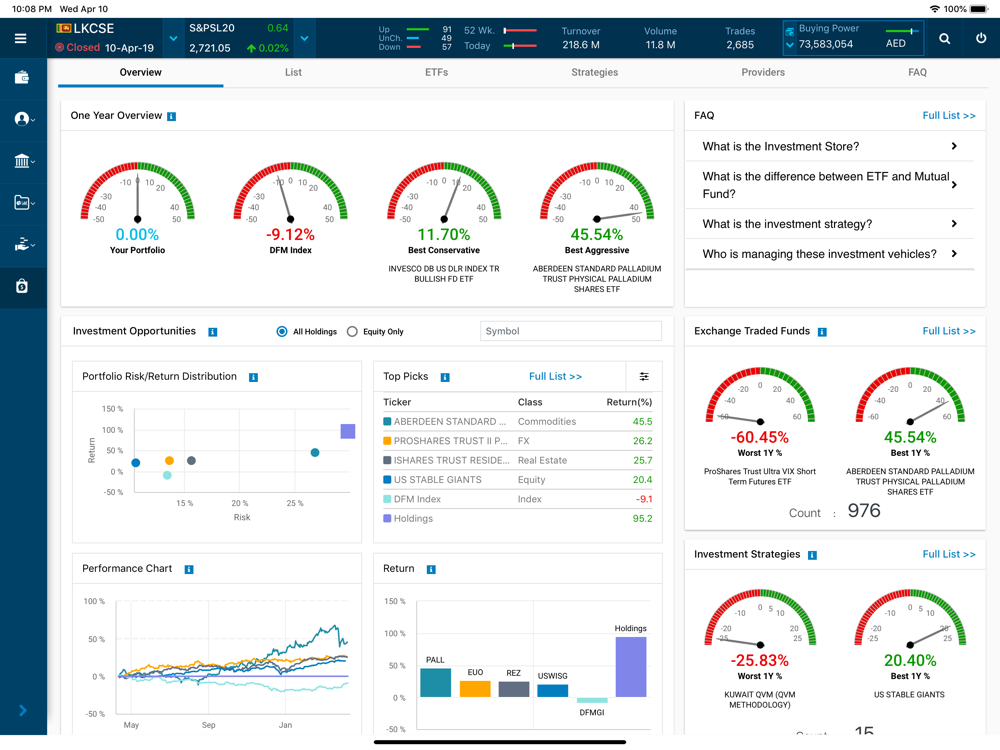Open the user profile sidebar icon
The height and width of the screenshot is (750, 1000).
pos(22,119)
